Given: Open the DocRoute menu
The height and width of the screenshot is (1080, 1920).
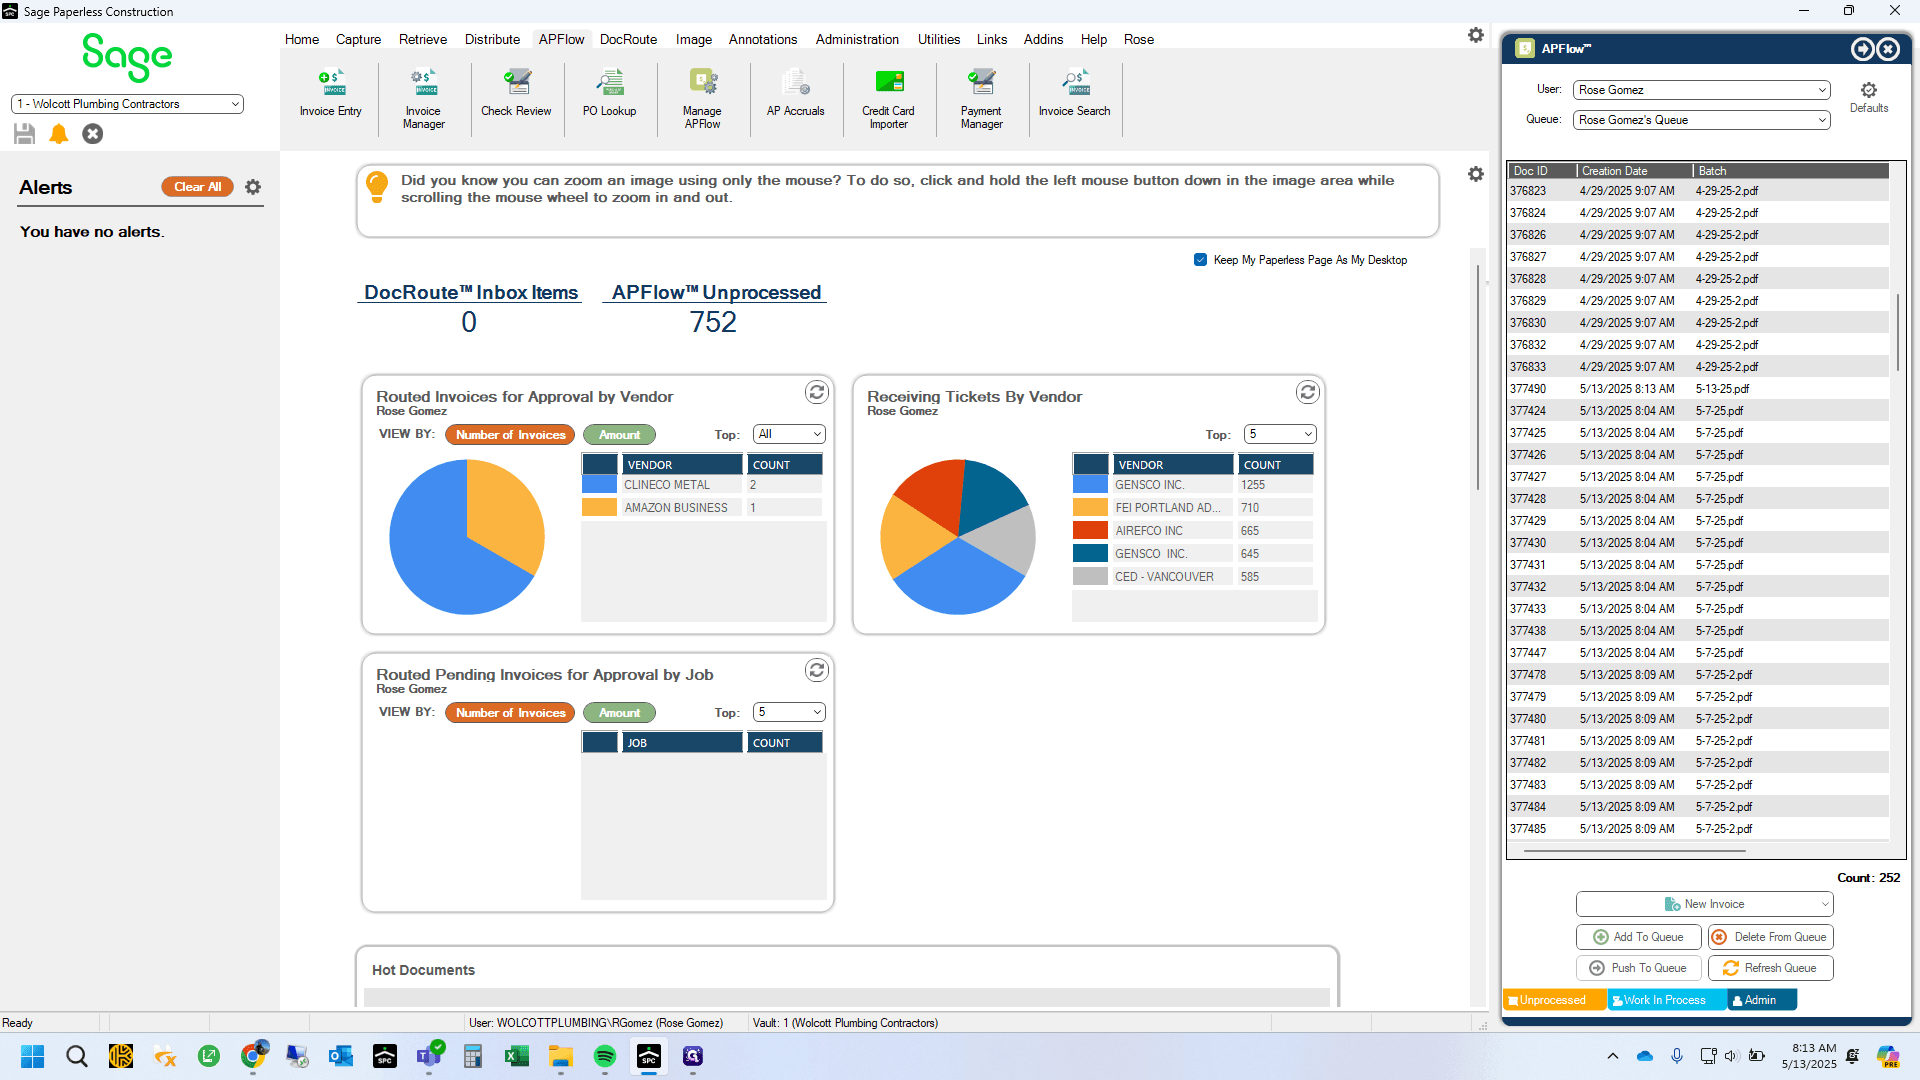Looking at the screenshot, I should click(628, 39).
